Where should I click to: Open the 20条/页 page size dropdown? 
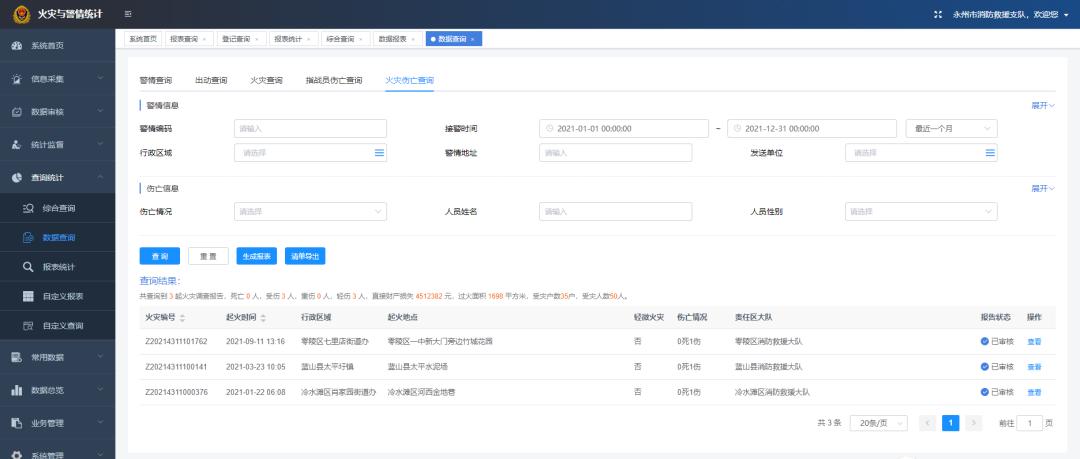pos(878,423)
